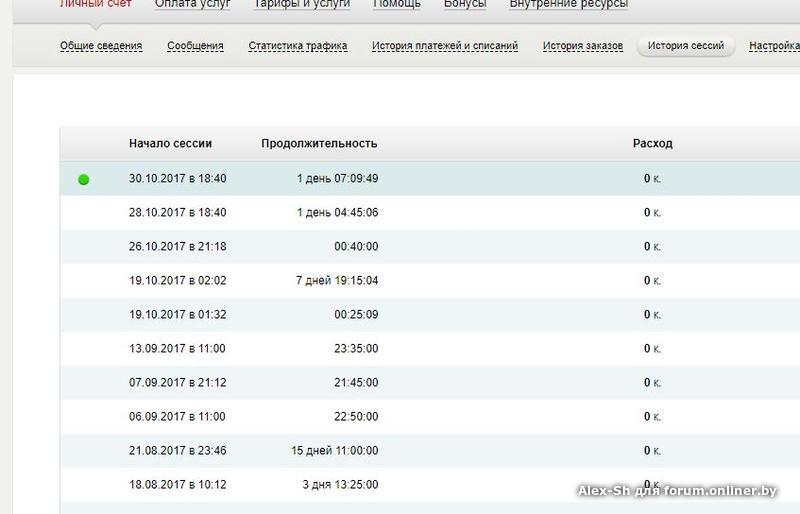Click duration 00:25:09
The image size is (800, 514).
[357, 314]
